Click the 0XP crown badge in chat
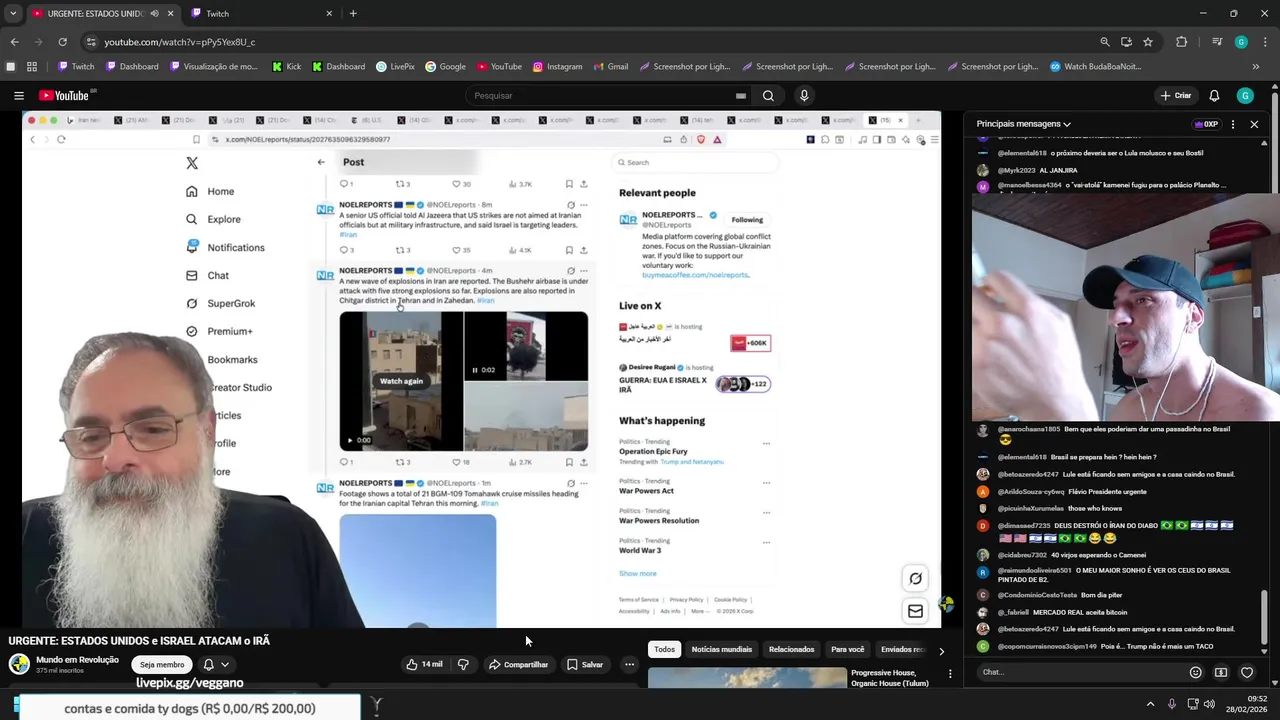This screenshot has width=1280, height=720. [x=1206, y=124]
